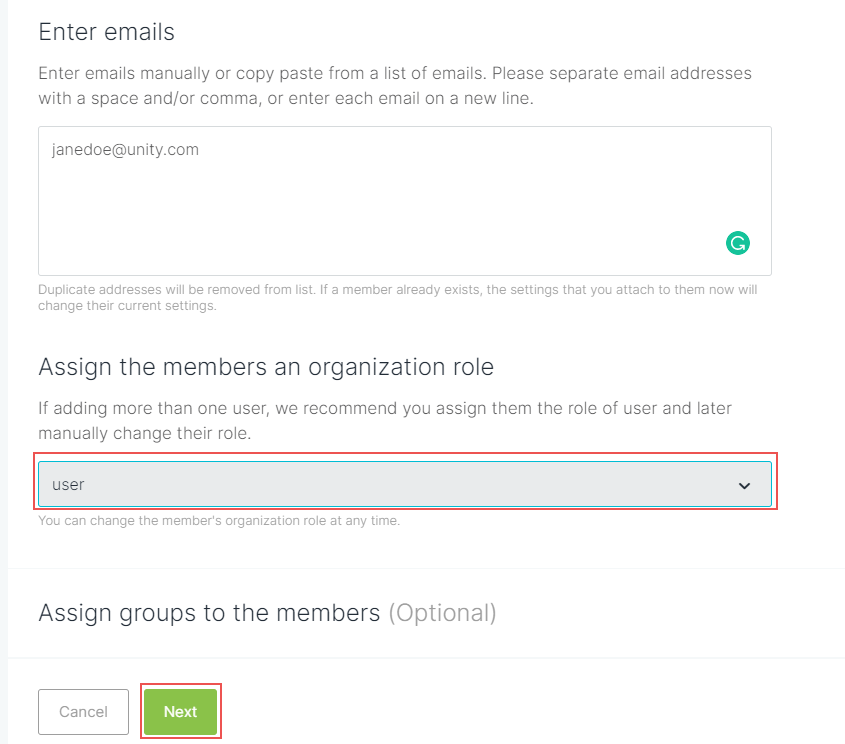This screenshot has height=744, width=845.
Task: Click the "You can change the member's organization role" note
Action: point(219,521)
